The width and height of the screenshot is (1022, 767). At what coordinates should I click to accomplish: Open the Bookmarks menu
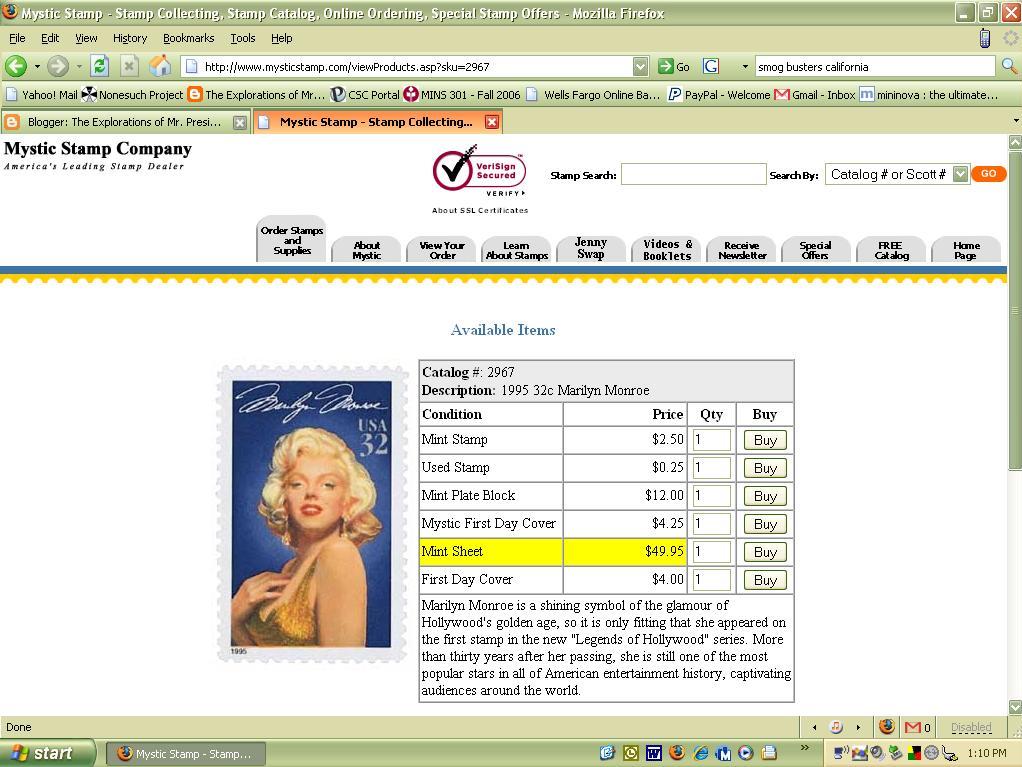click(188, 38)
